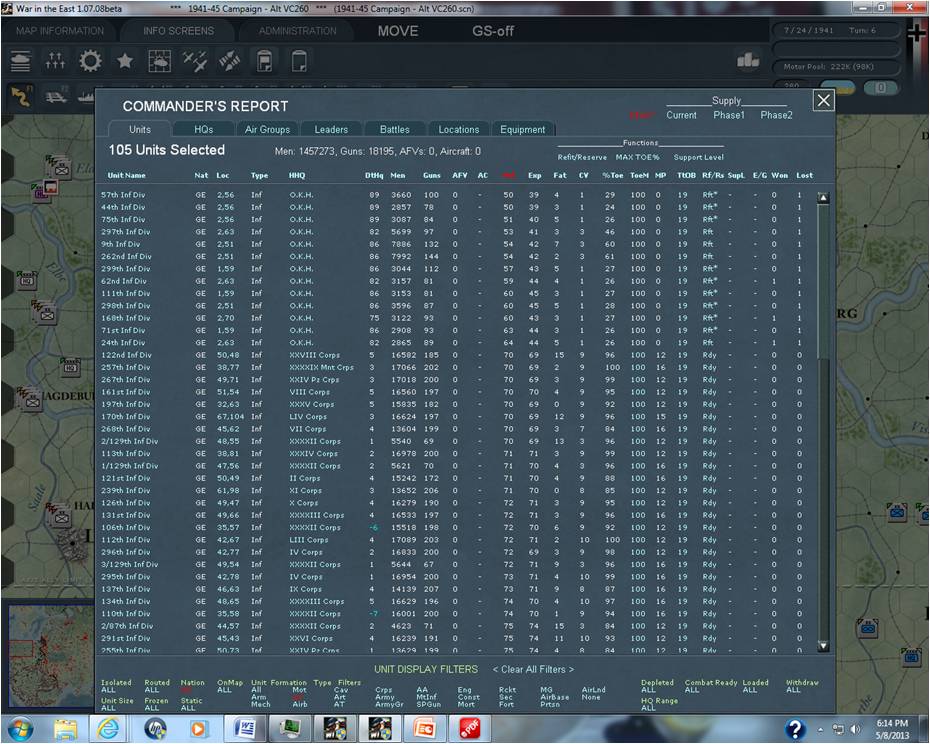The image size is (930, 744).
Task: Open Word document in taskbar
Action: [x=244, y=729]
